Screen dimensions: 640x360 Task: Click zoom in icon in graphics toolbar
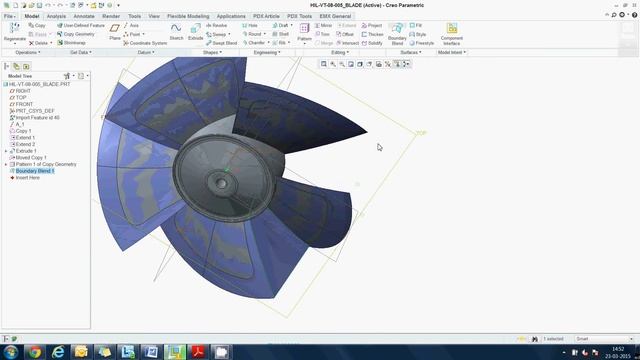pos(333,64)
